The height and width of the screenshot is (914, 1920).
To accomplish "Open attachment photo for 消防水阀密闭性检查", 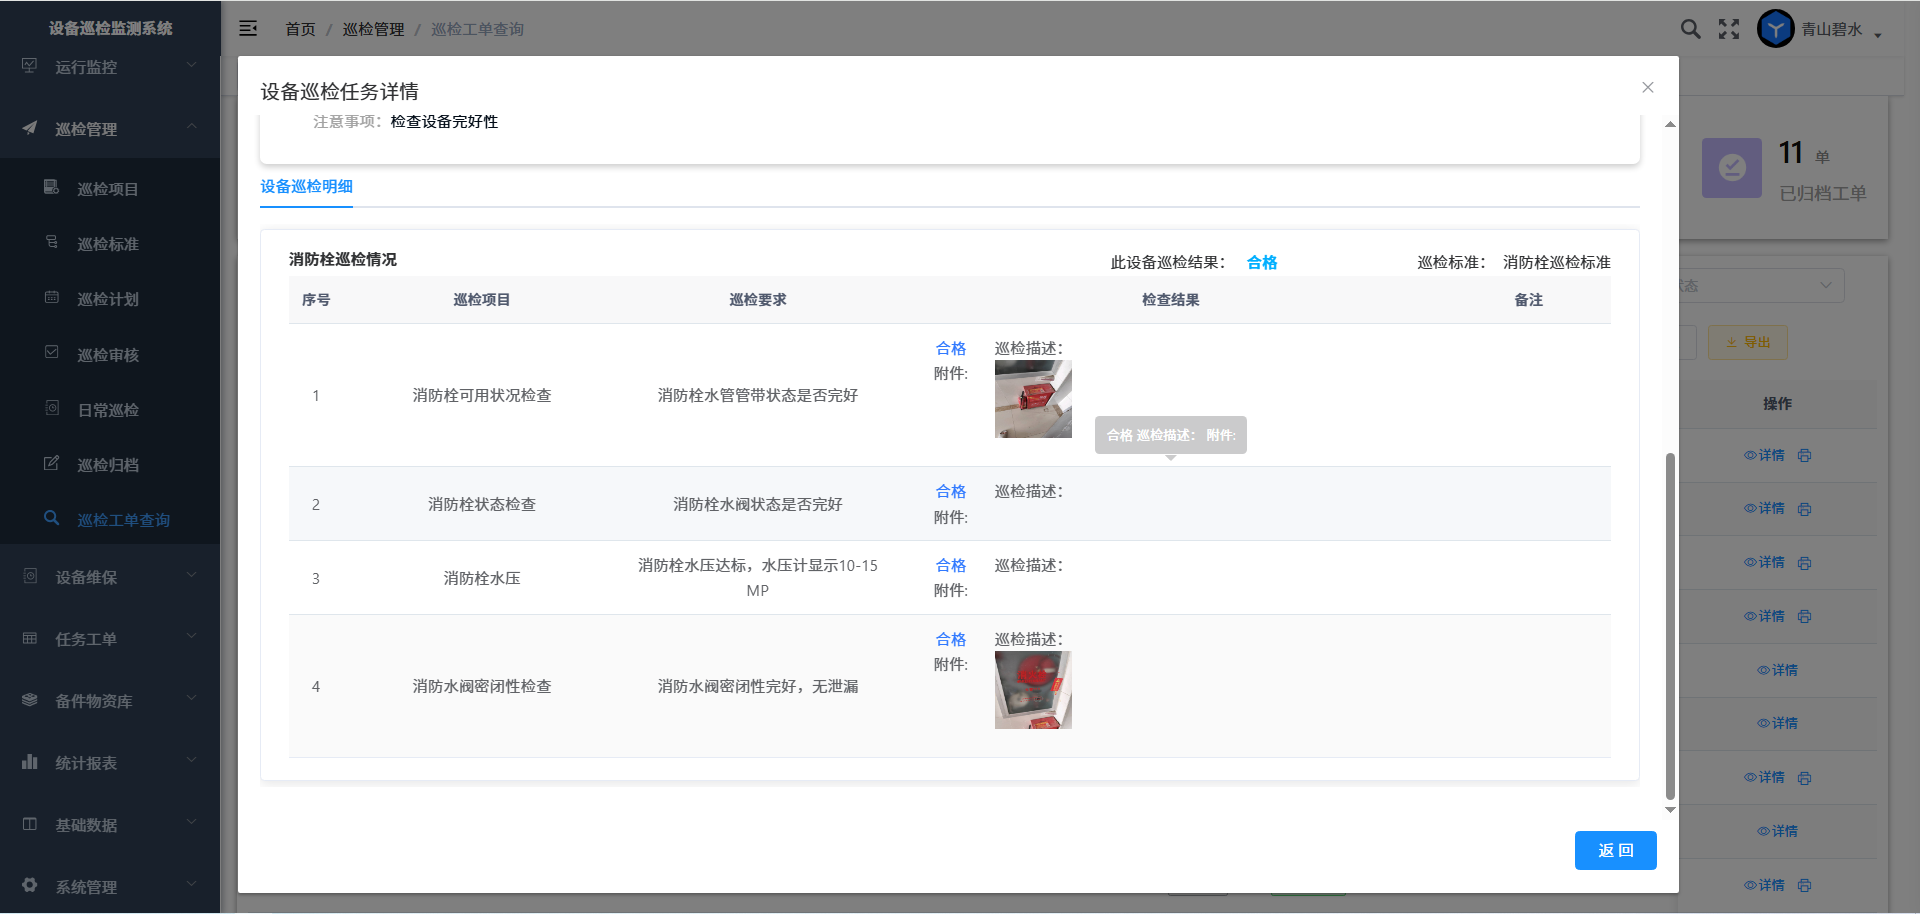I will 1033,690.
